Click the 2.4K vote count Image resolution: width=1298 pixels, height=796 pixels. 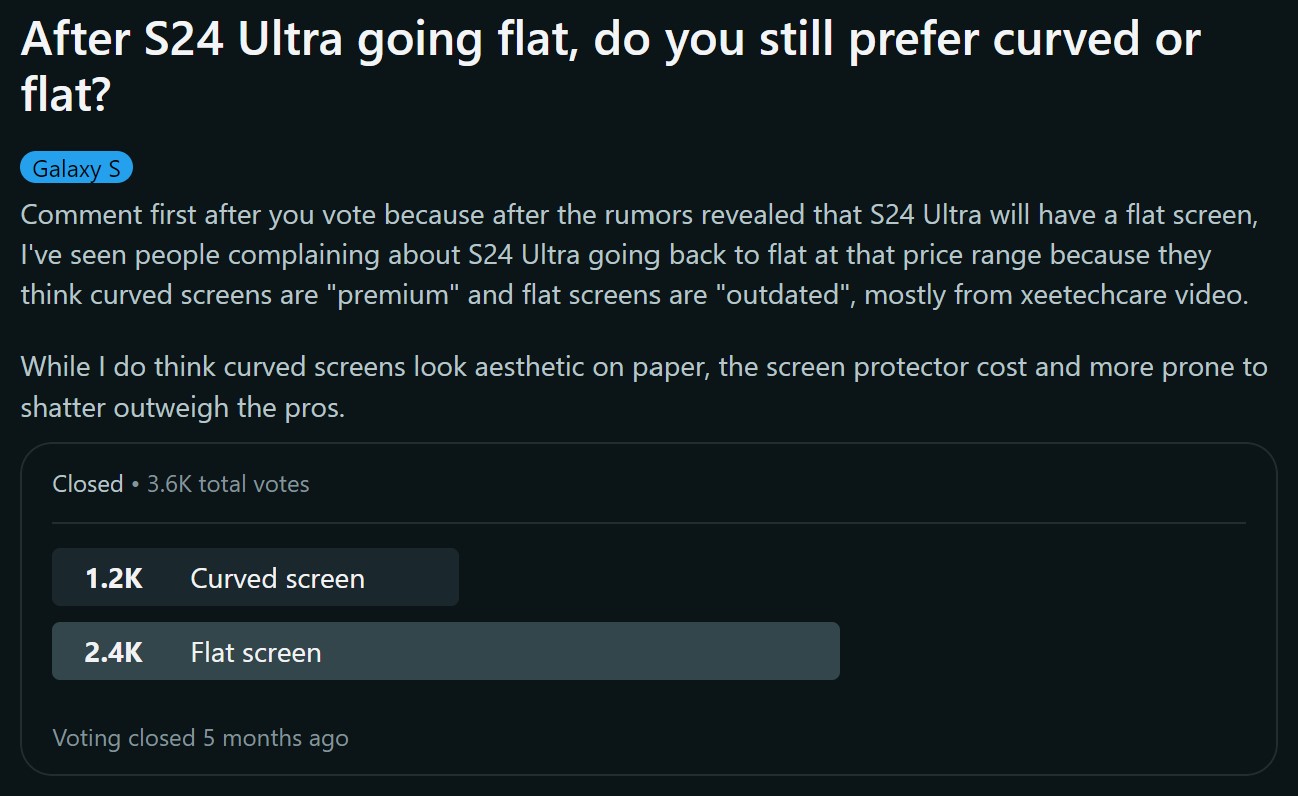click(113, 652)
